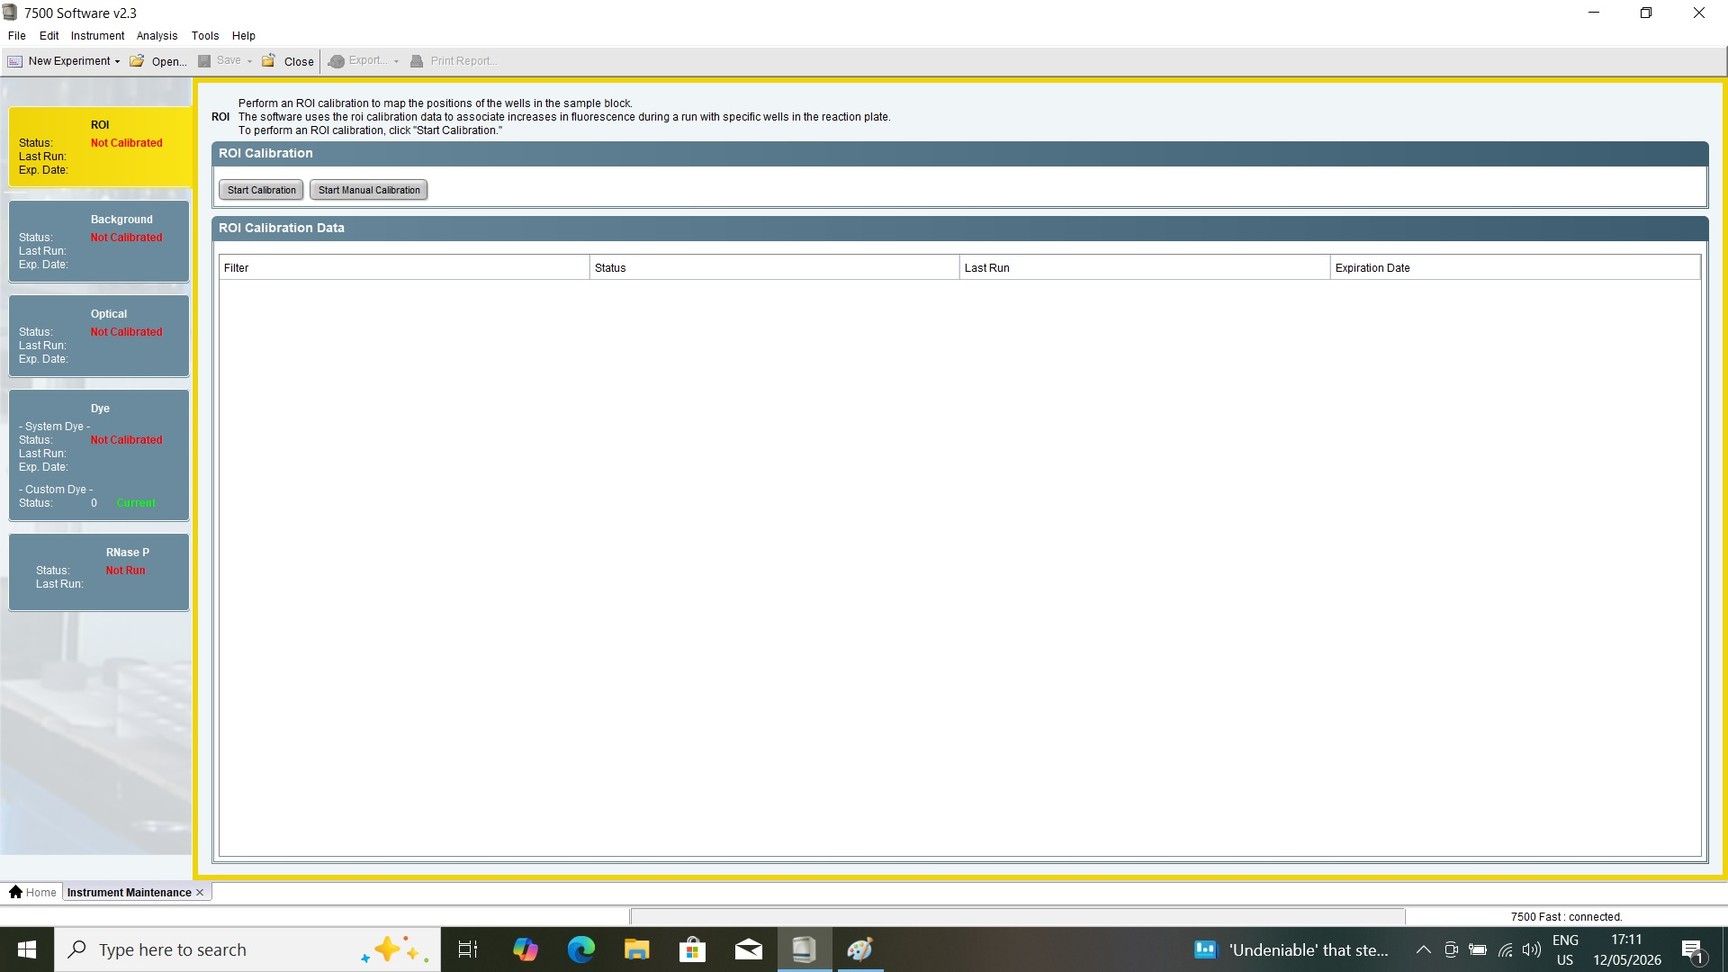Switch to the Instrument Maintenance tab

coord(129,892)
